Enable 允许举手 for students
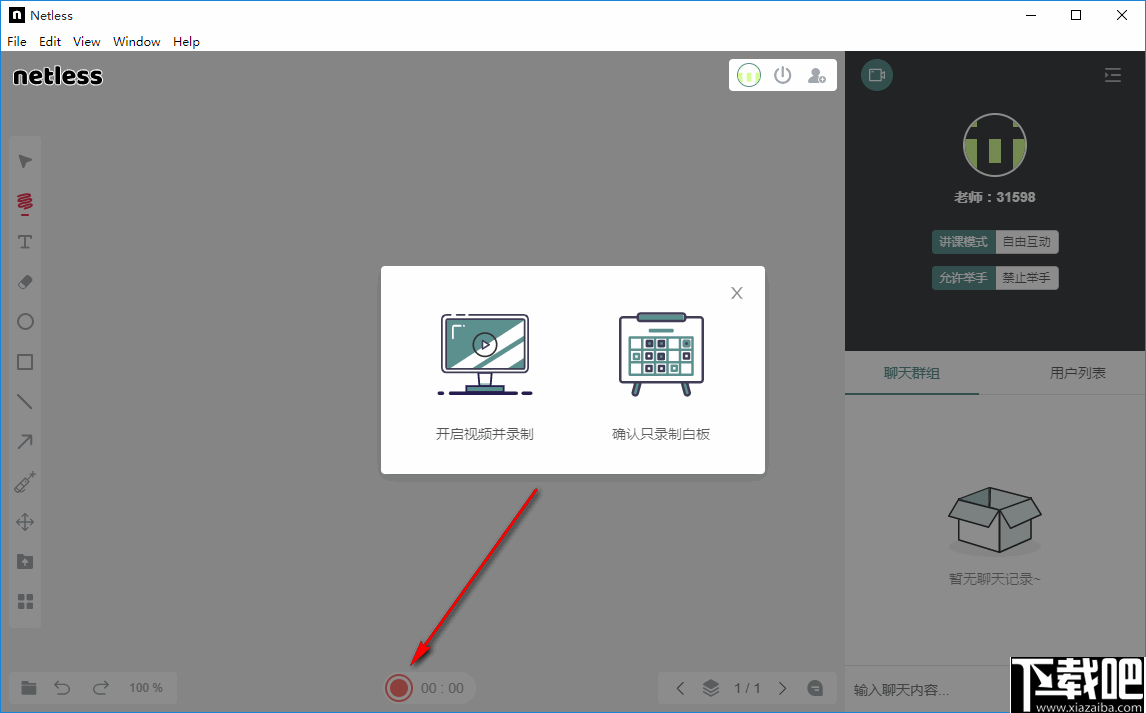Viewport: 1146px width, 713px height. (x=963, y=277)
